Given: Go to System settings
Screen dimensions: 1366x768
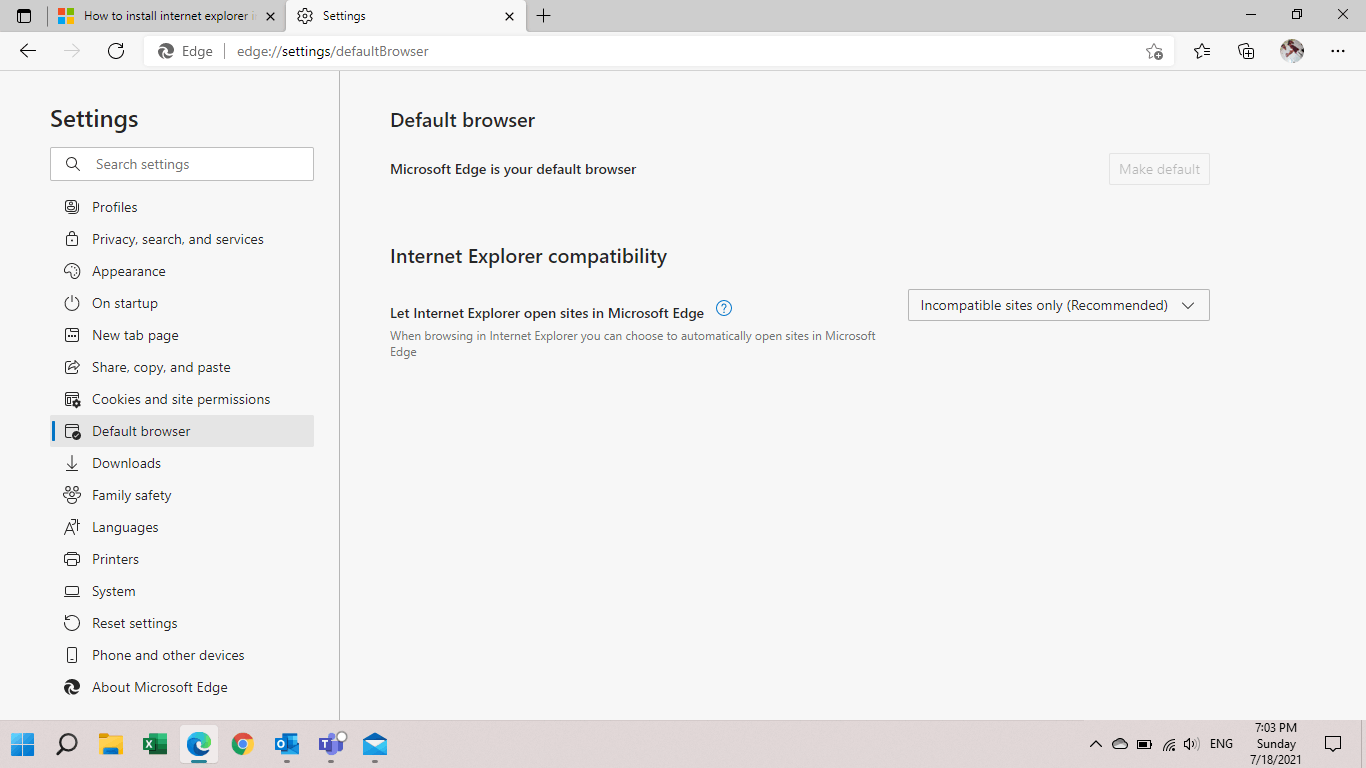Looking at the screenshot, I should tap(182, 591).
